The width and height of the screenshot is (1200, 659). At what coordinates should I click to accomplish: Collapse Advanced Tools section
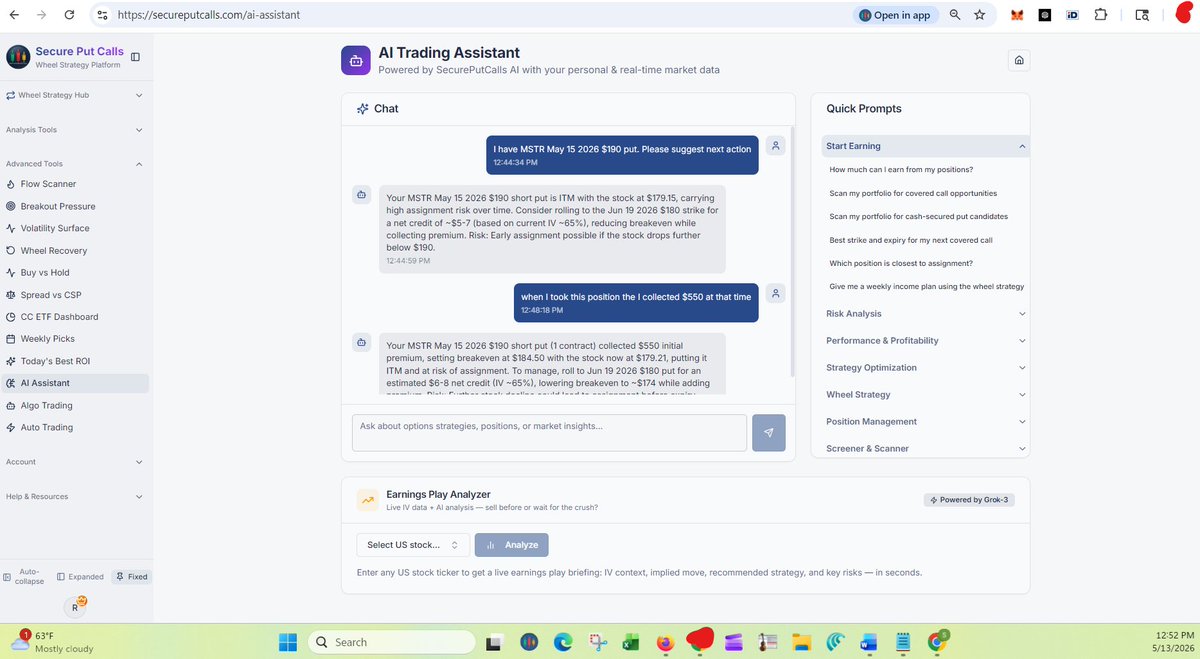pos(75,164)
